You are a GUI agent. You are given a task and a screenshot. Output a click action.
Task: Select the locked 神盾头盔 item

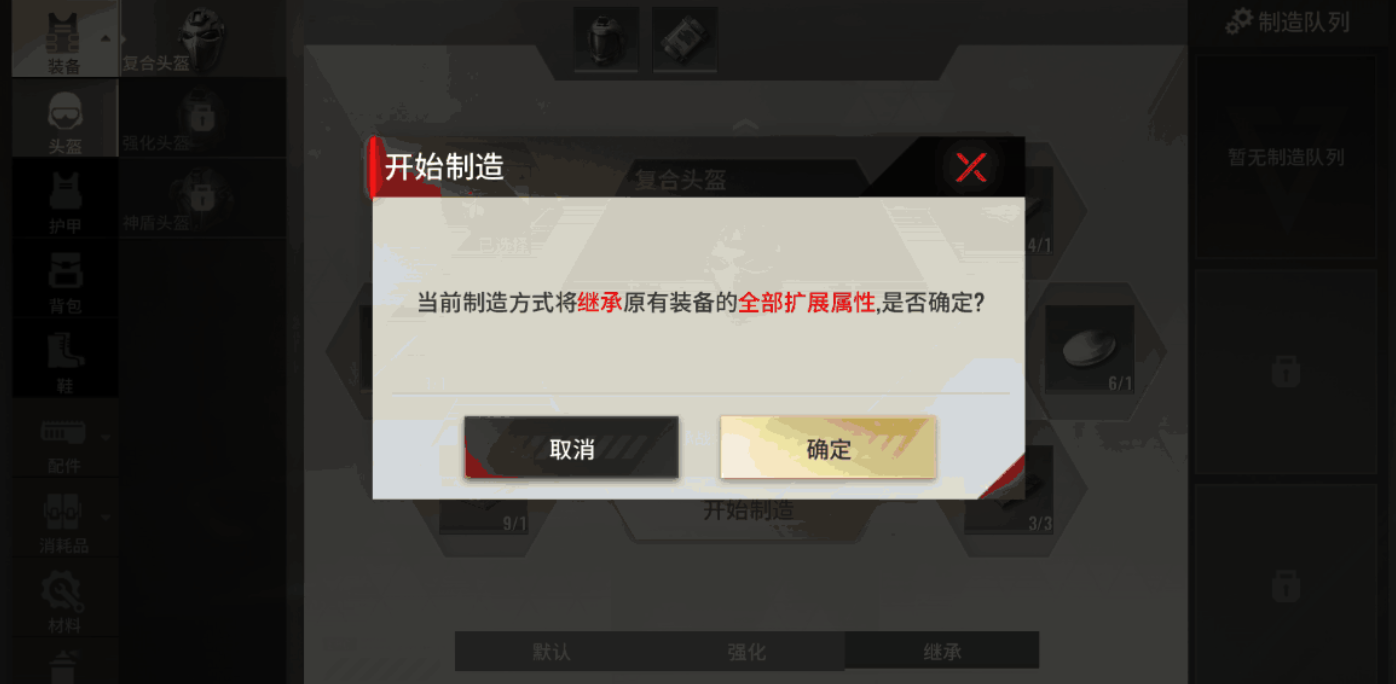point(202,198)
